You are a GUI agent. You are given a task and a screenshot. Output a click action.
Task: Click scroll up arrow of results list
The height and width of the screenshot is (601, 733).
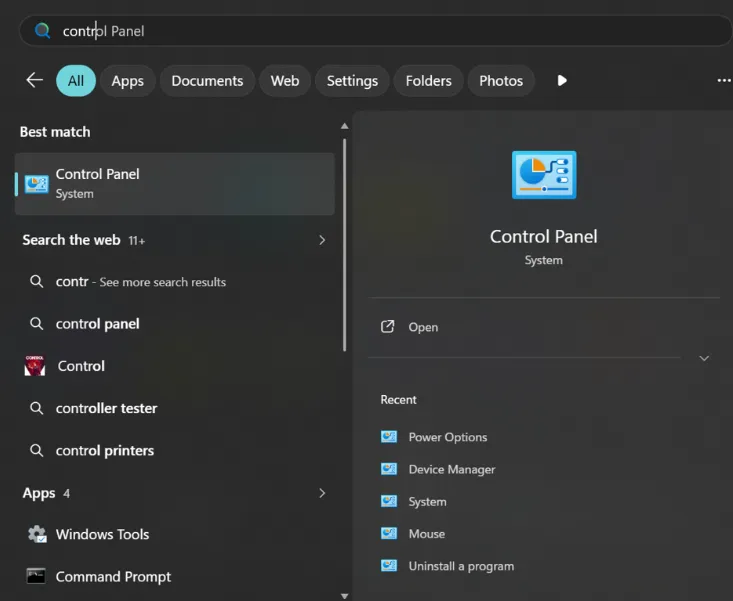pyautogui.click(x=345, y=126)
